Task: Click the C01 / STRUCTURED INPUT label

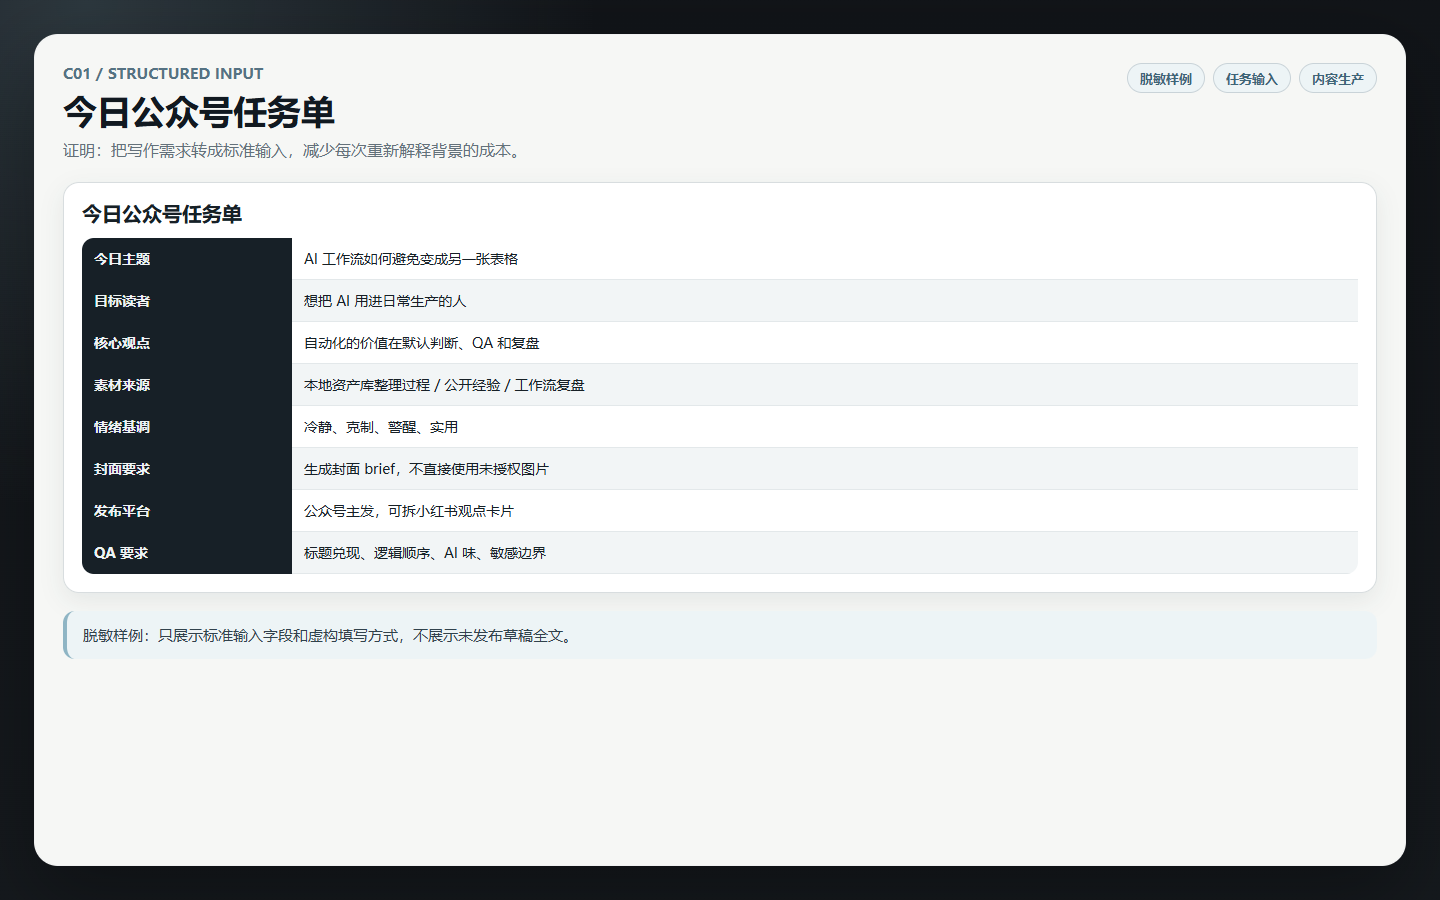Action: coord(163,74)
